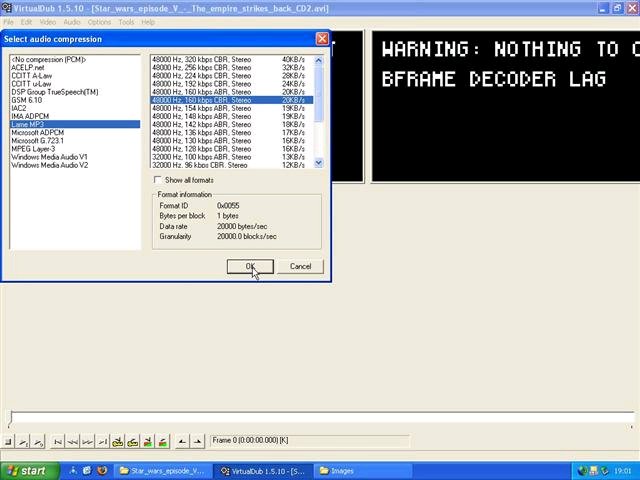Open the Edit menu
The height and width of the screenshot is (480, 640).
26,22
